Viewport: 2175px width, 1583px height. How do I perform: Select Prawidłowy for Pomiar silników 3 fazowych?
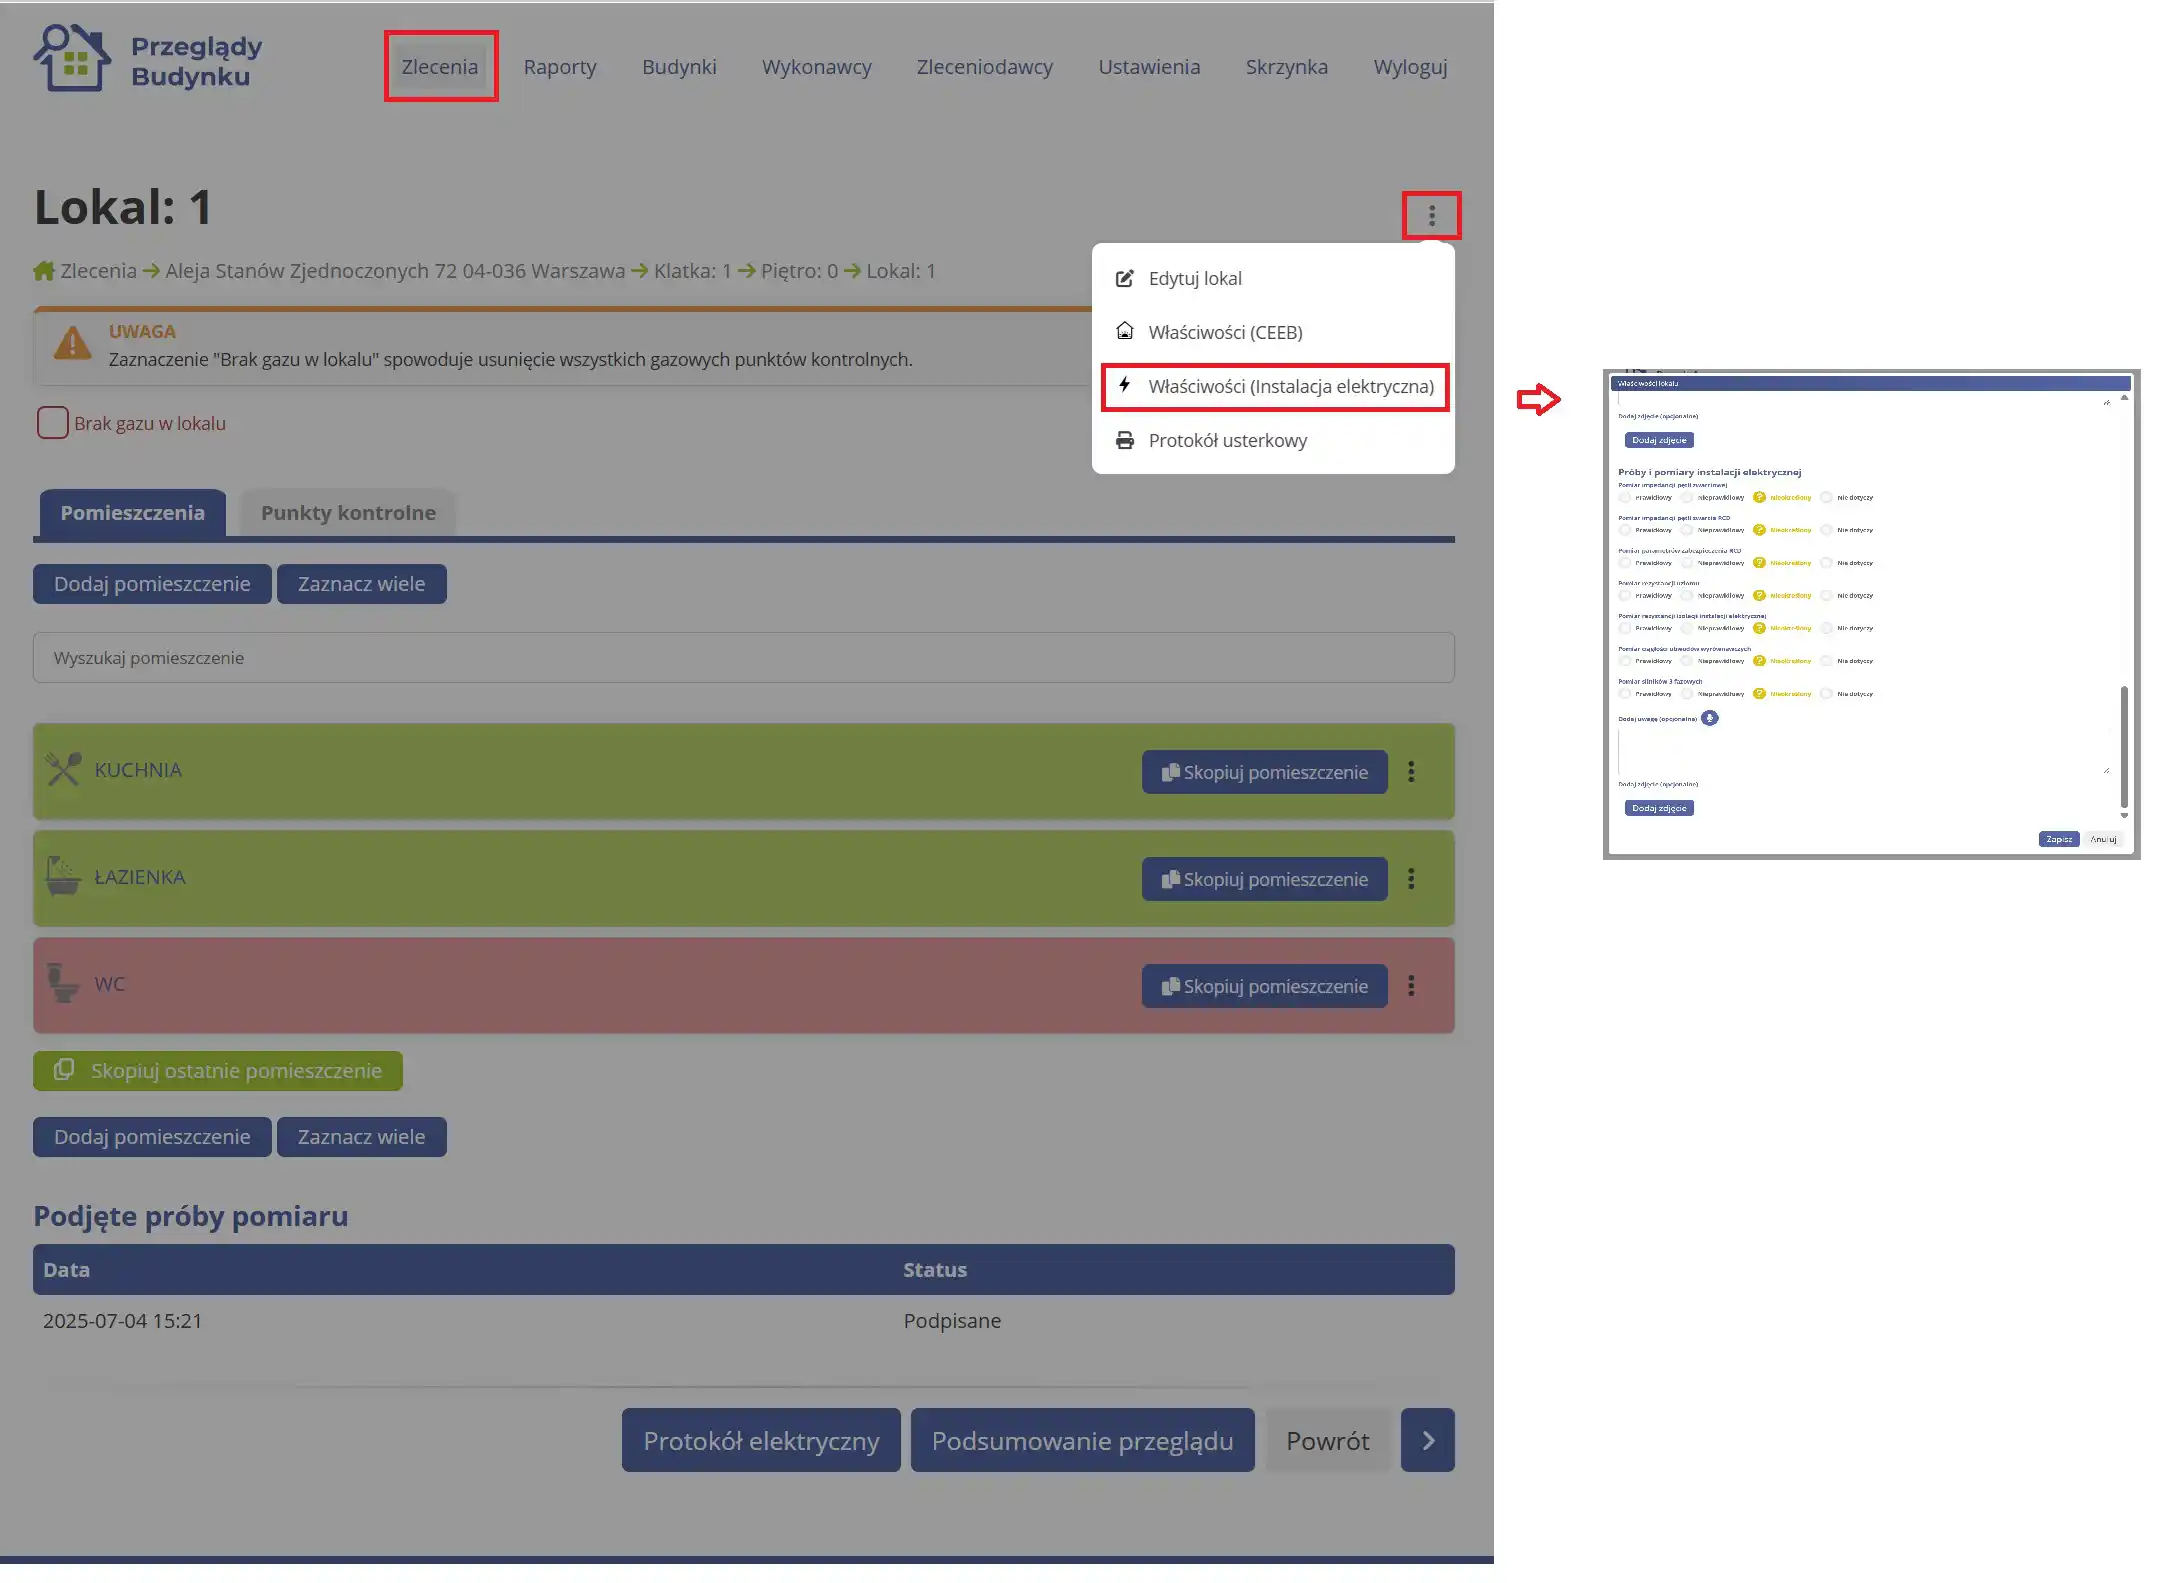click(x=1624, y=694)
